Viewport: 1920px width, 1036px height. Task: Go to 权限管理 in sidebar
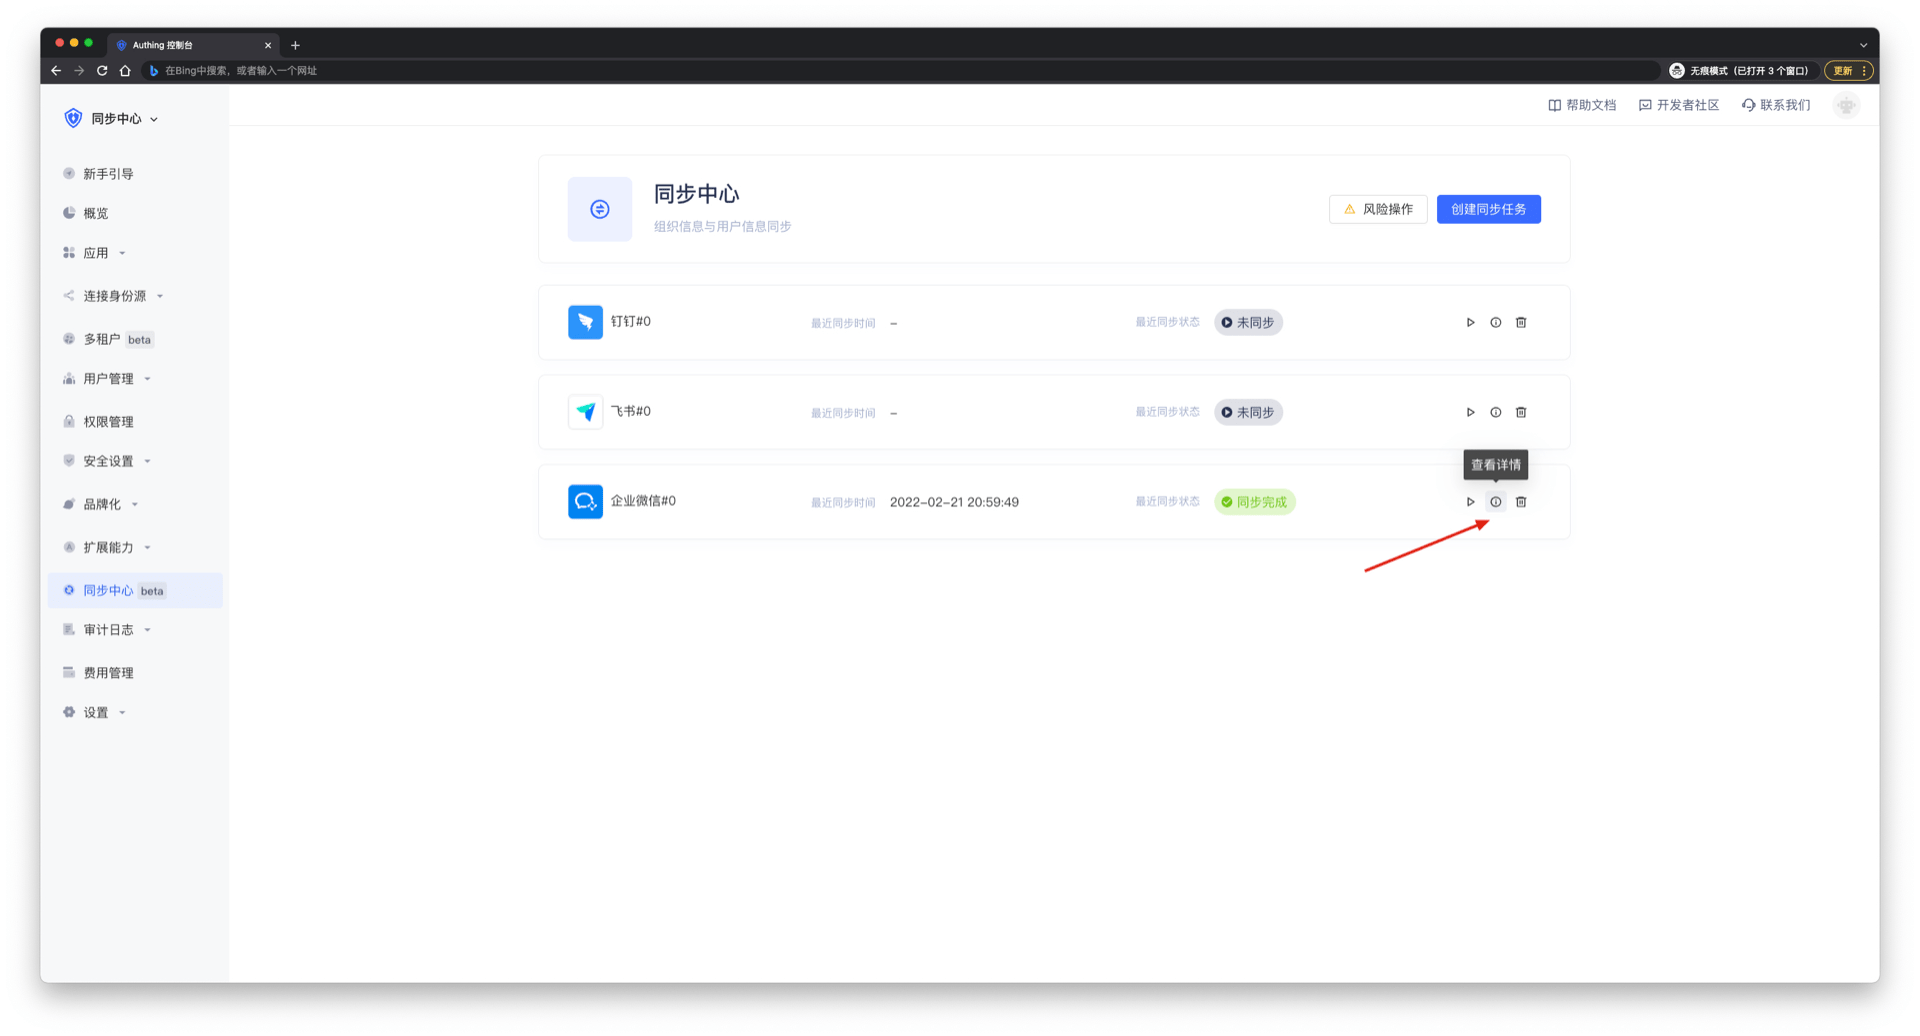pyautogui.click(x=108, y=422)
